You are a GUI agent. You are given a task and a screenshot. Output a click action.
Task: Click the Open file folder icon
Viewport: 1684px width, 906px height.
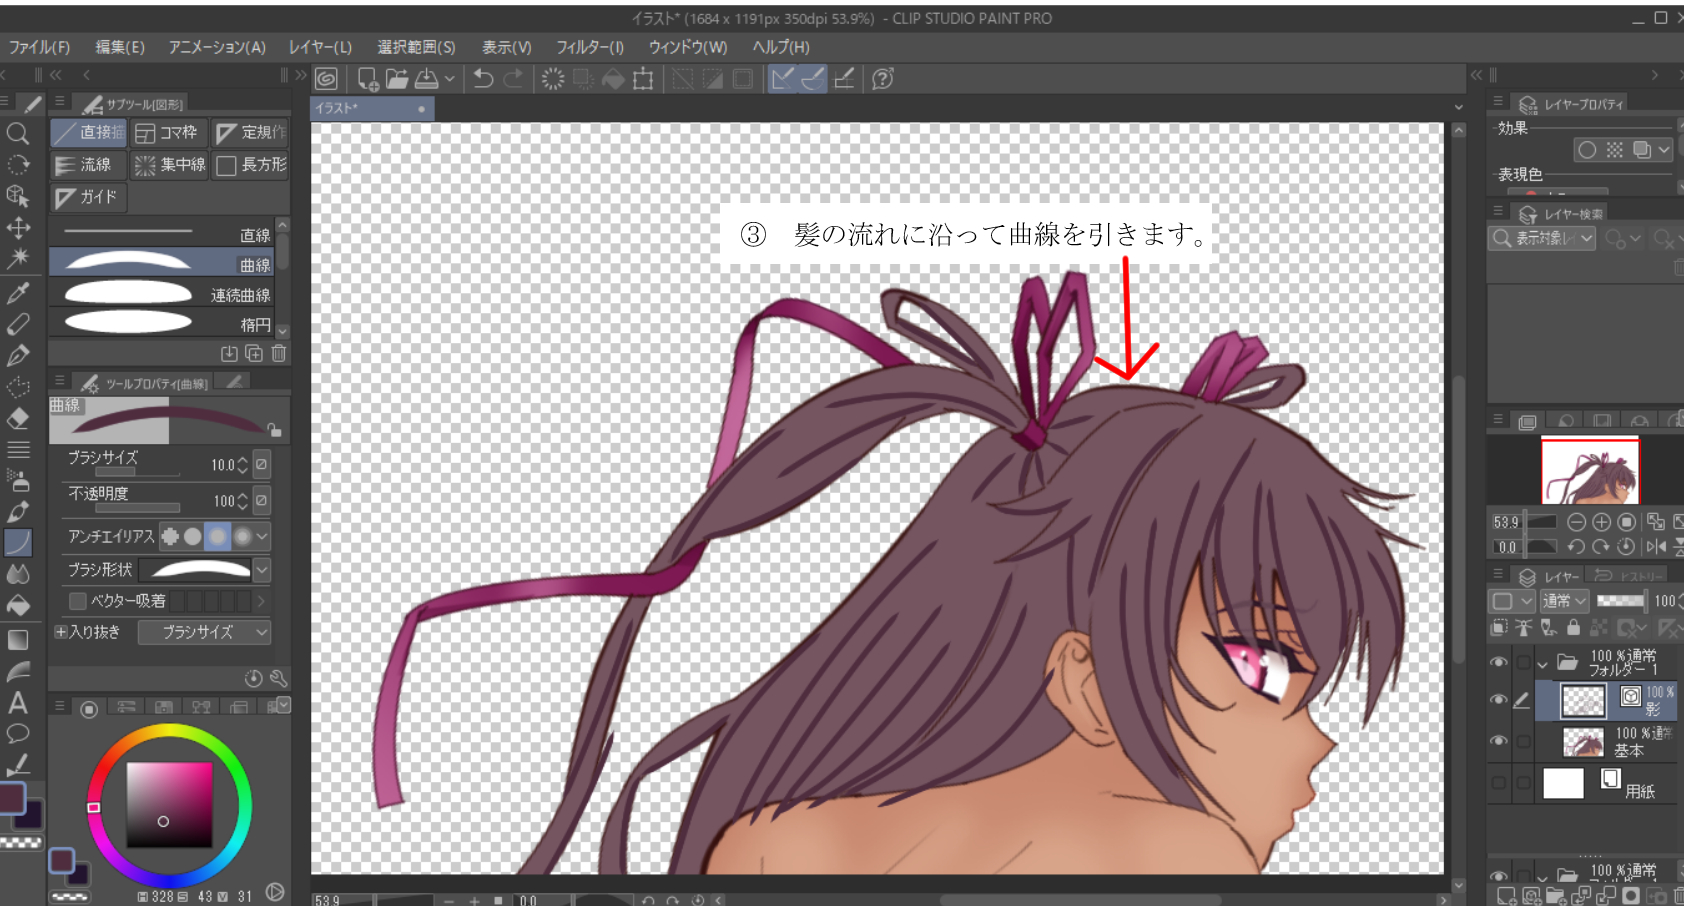click(397, 79)
